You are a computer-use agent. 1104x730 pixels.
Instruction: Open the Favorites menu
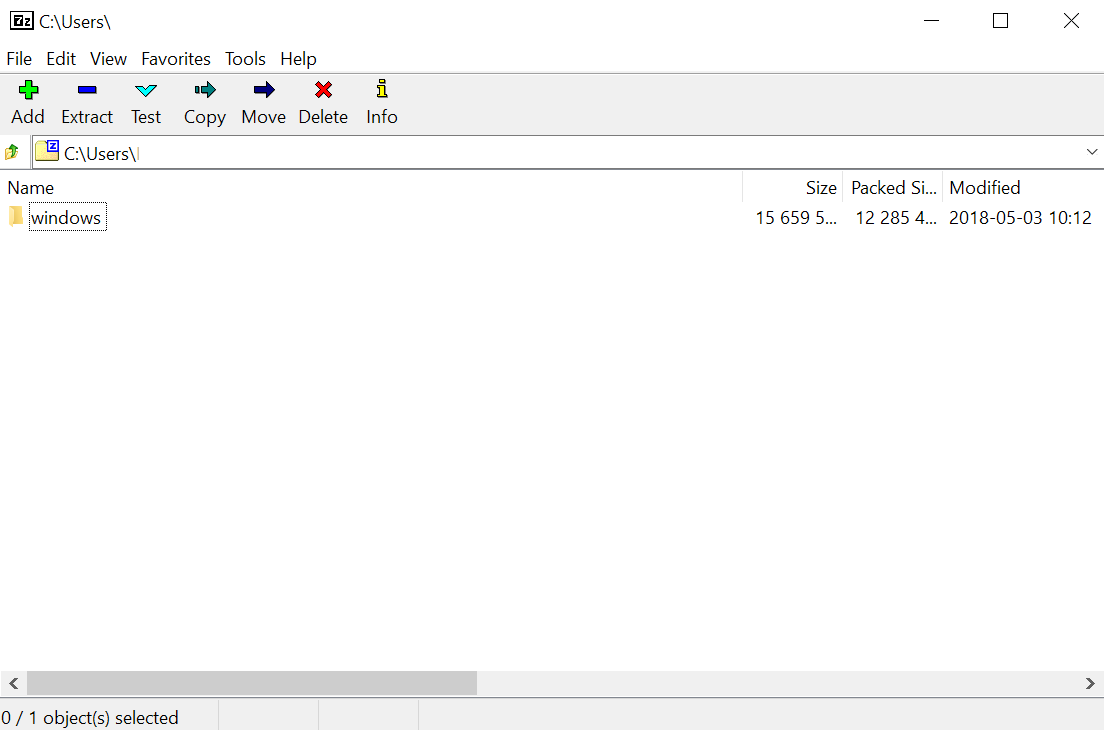pos(176,58)
